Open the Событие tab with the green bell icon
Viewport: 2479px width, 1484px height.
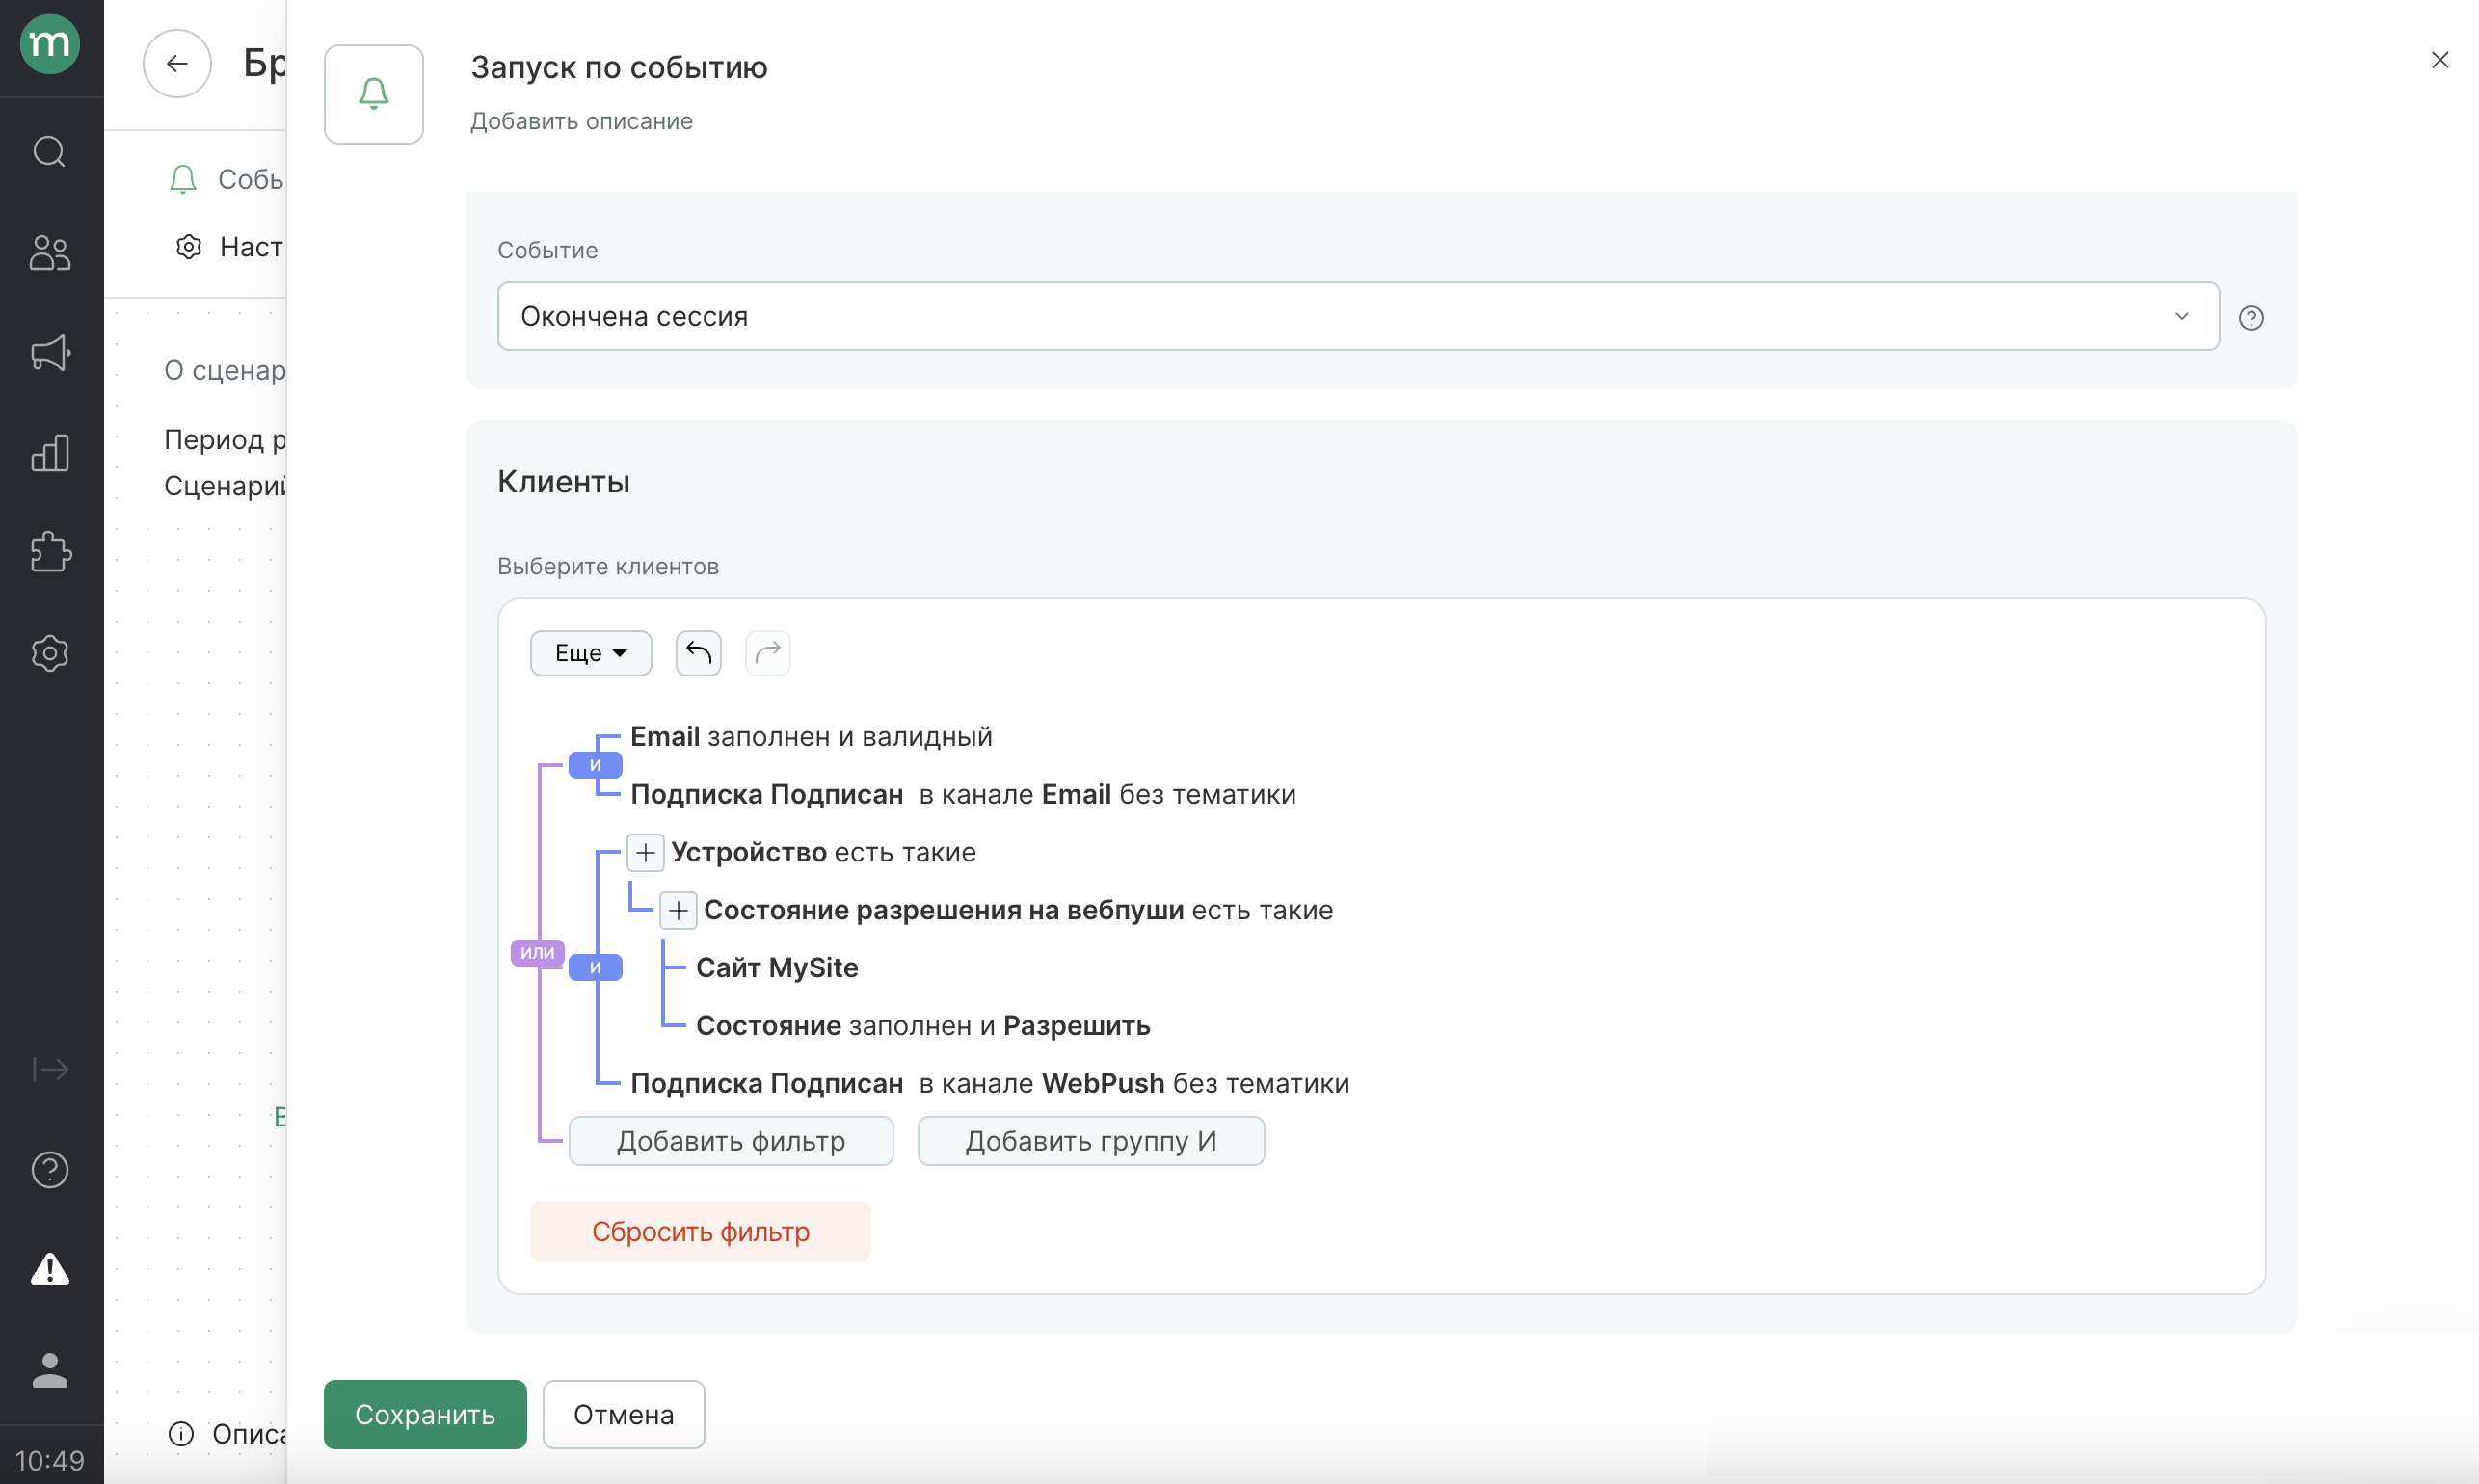(x=226, y=180)
